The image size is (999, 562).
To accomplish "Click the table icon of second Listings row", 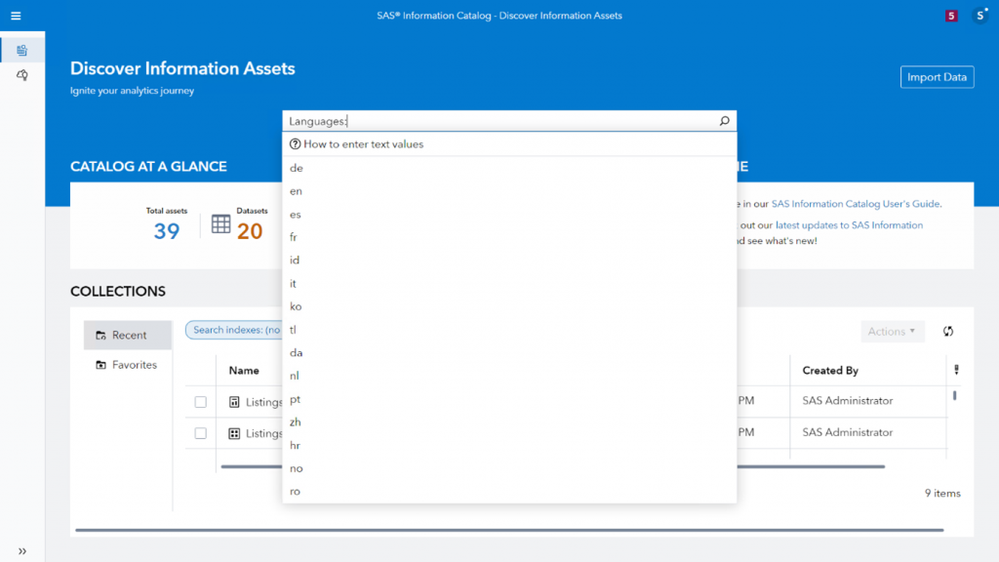I will click(234, 434).
